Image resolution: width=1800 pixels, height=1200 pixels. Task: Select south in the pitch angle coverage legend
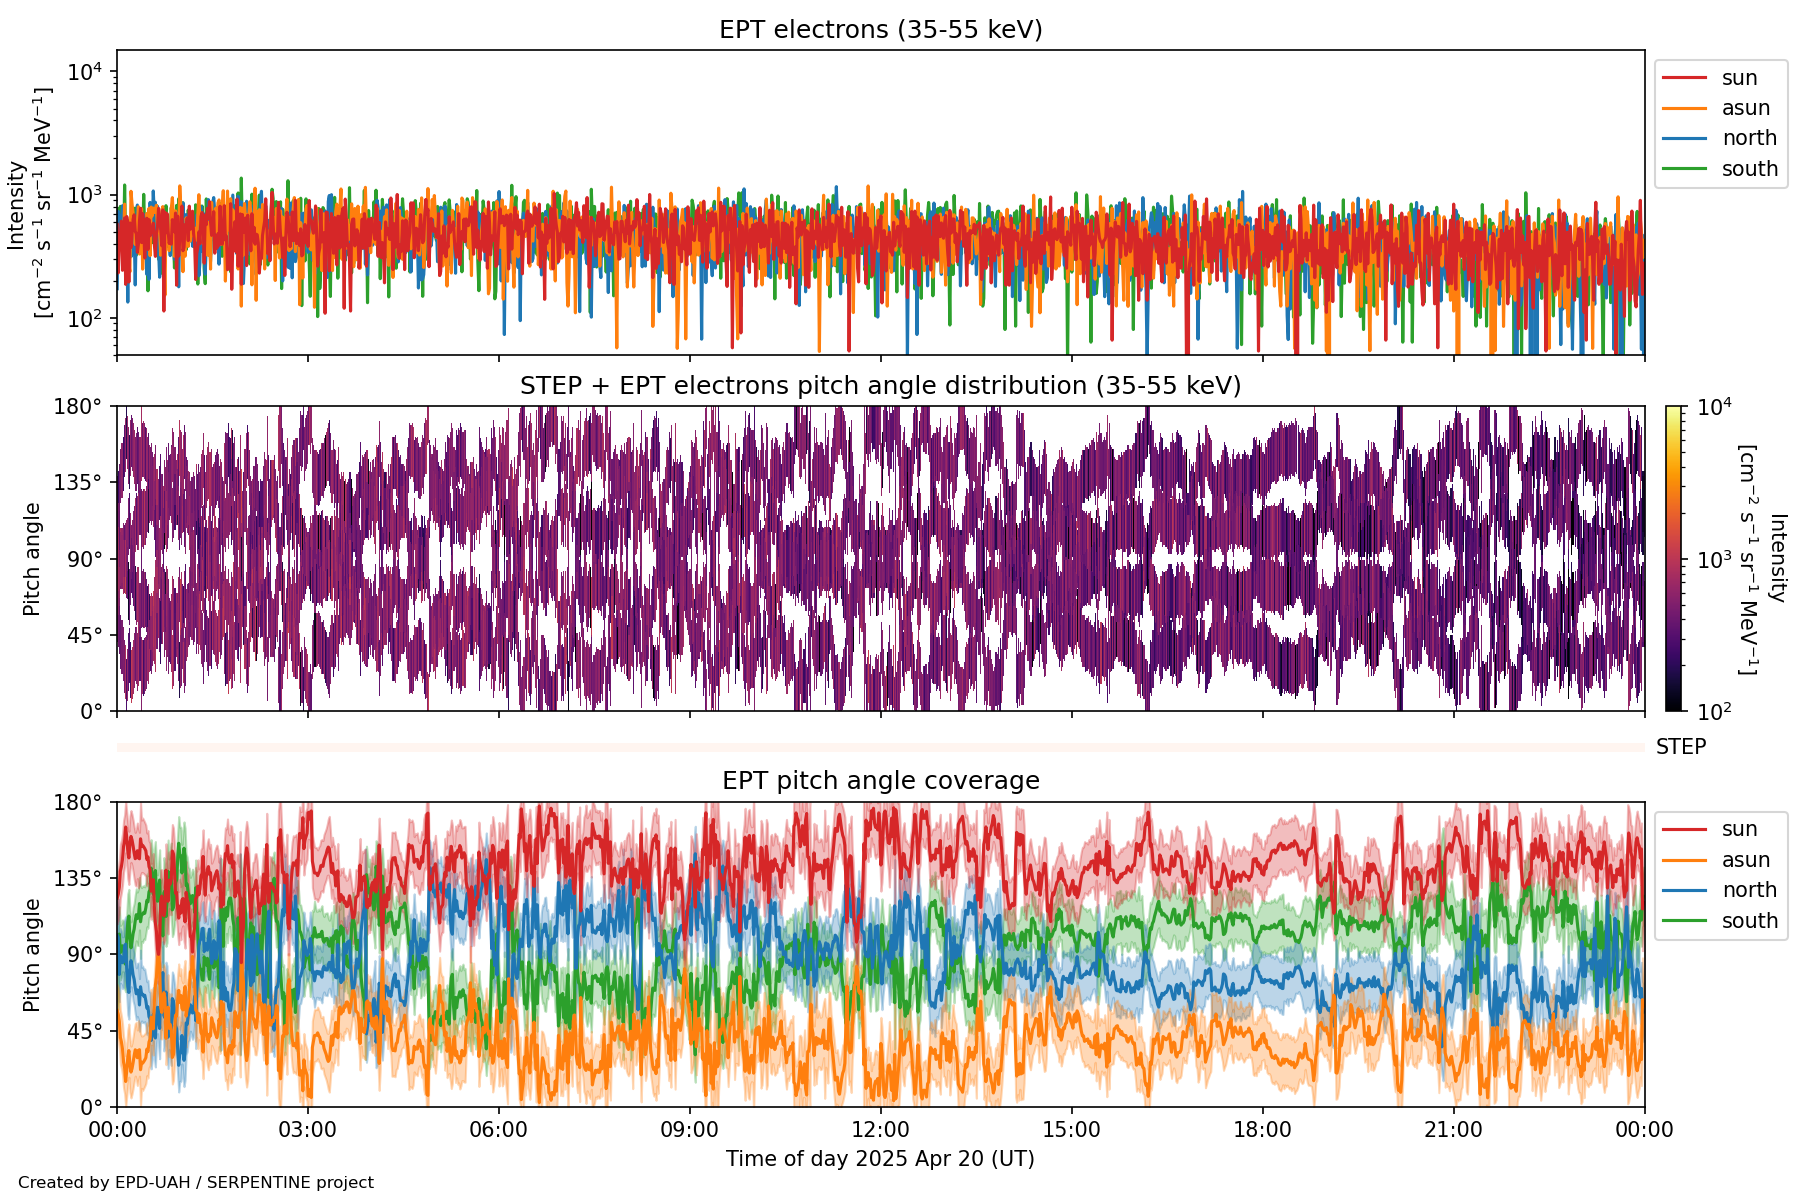(x=1749, y=921)
